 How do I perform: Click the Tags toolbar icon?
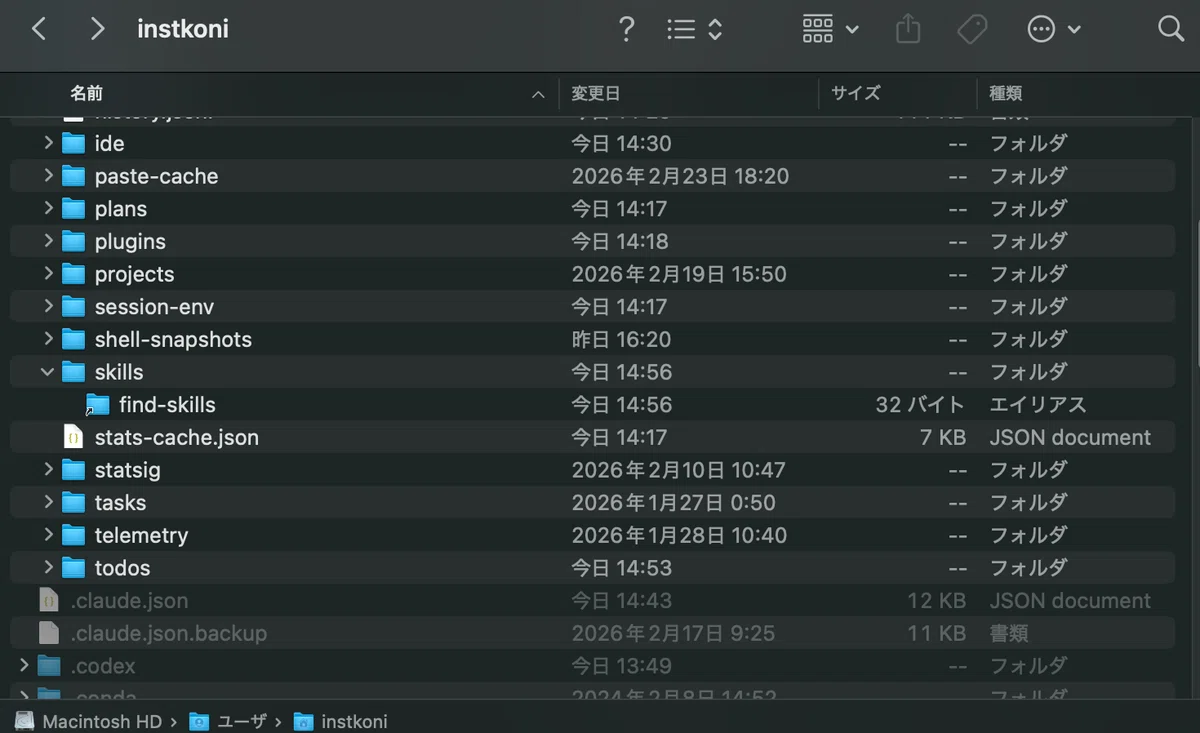[972, 29]
